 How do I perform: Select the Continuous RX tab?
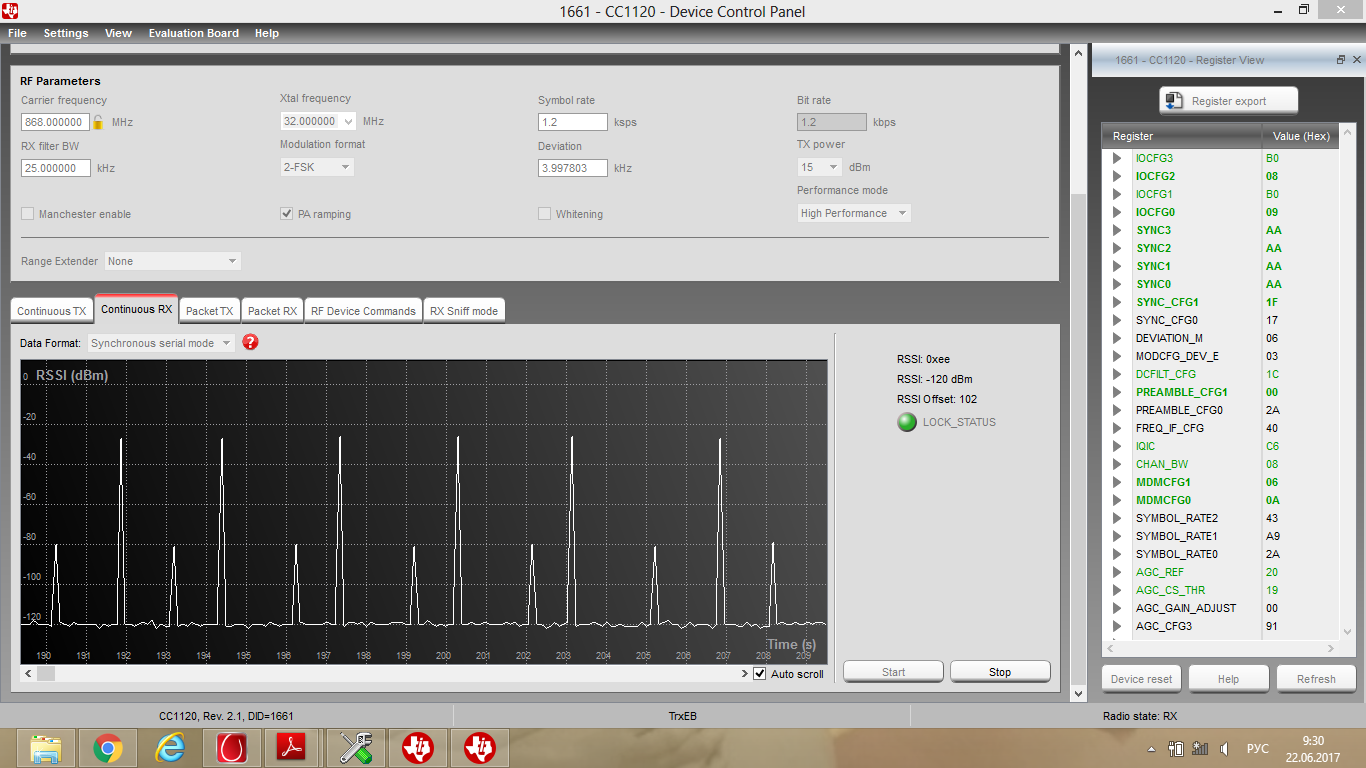coord(136,309)
